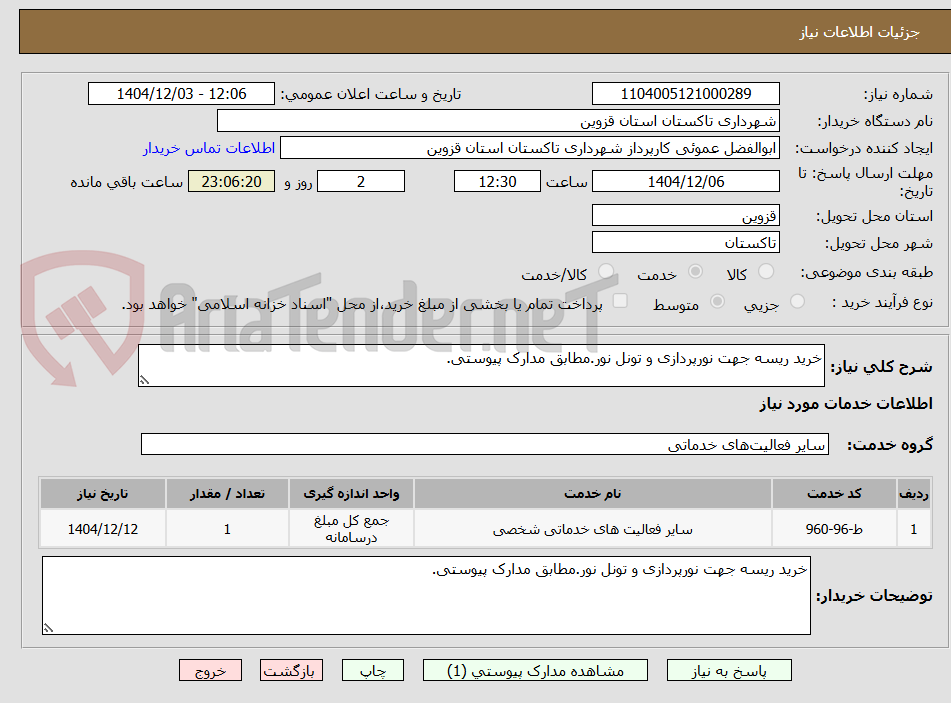Viewport: 951px width, 703px height.
Task: Click the بازگشت back button
Action: [x=291, y=670]
